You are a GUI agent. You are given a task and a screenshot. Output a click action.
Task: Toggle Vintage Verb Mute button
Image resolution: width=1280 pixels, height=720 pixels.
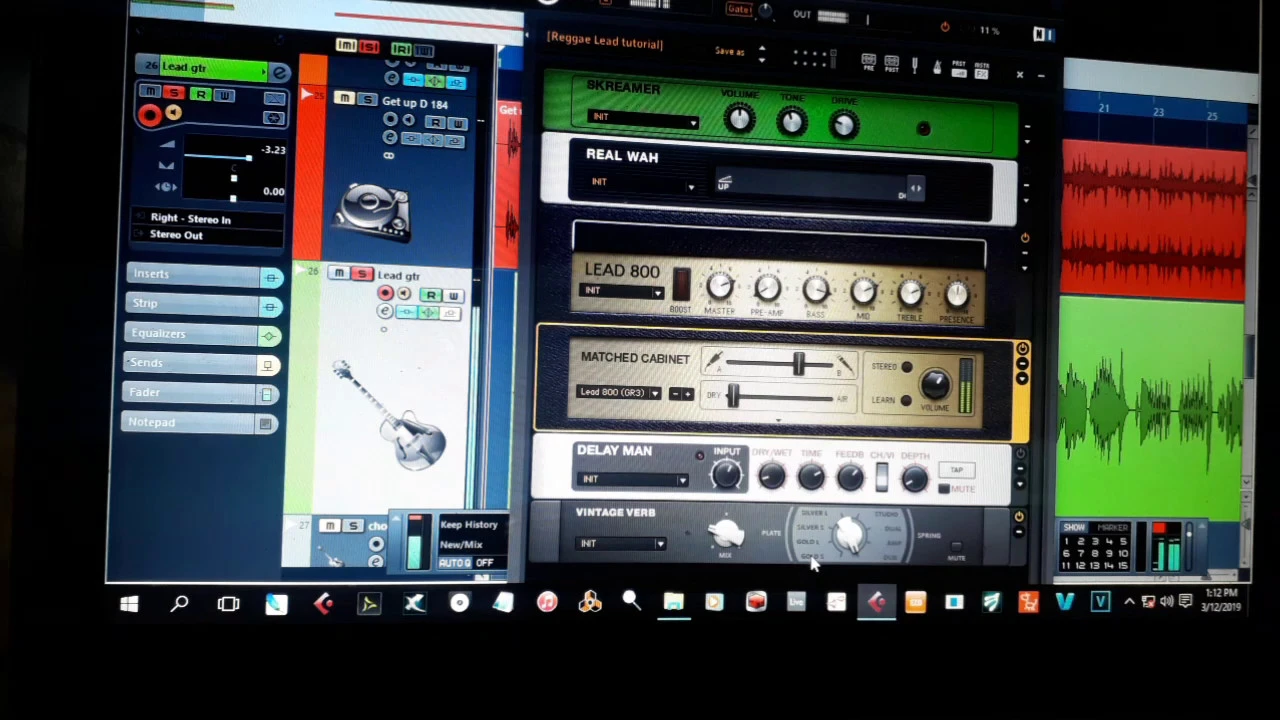click(x=956, y=547)
